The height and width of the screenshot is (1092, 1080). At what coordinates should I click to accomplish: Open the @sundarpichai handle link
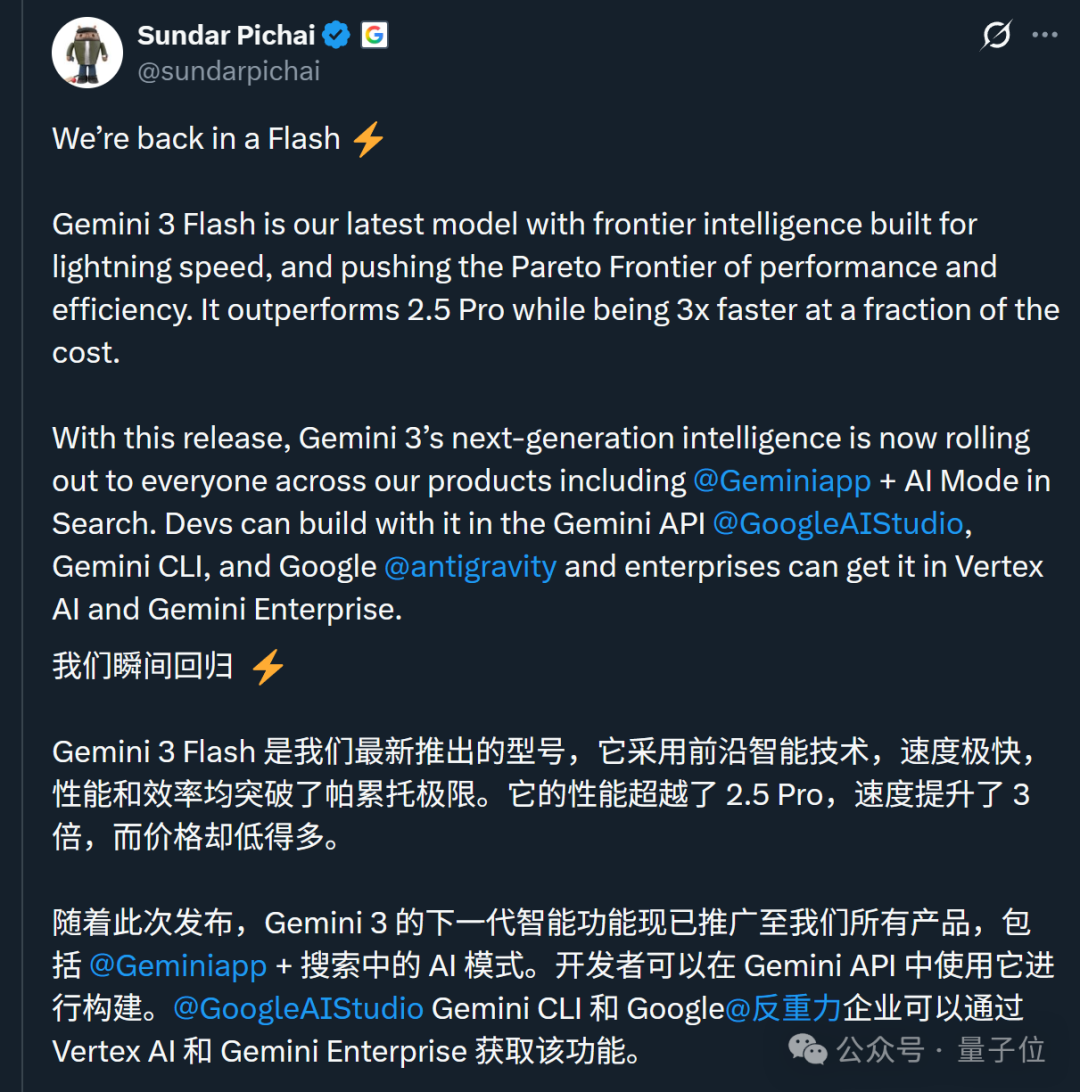(228, 72)
